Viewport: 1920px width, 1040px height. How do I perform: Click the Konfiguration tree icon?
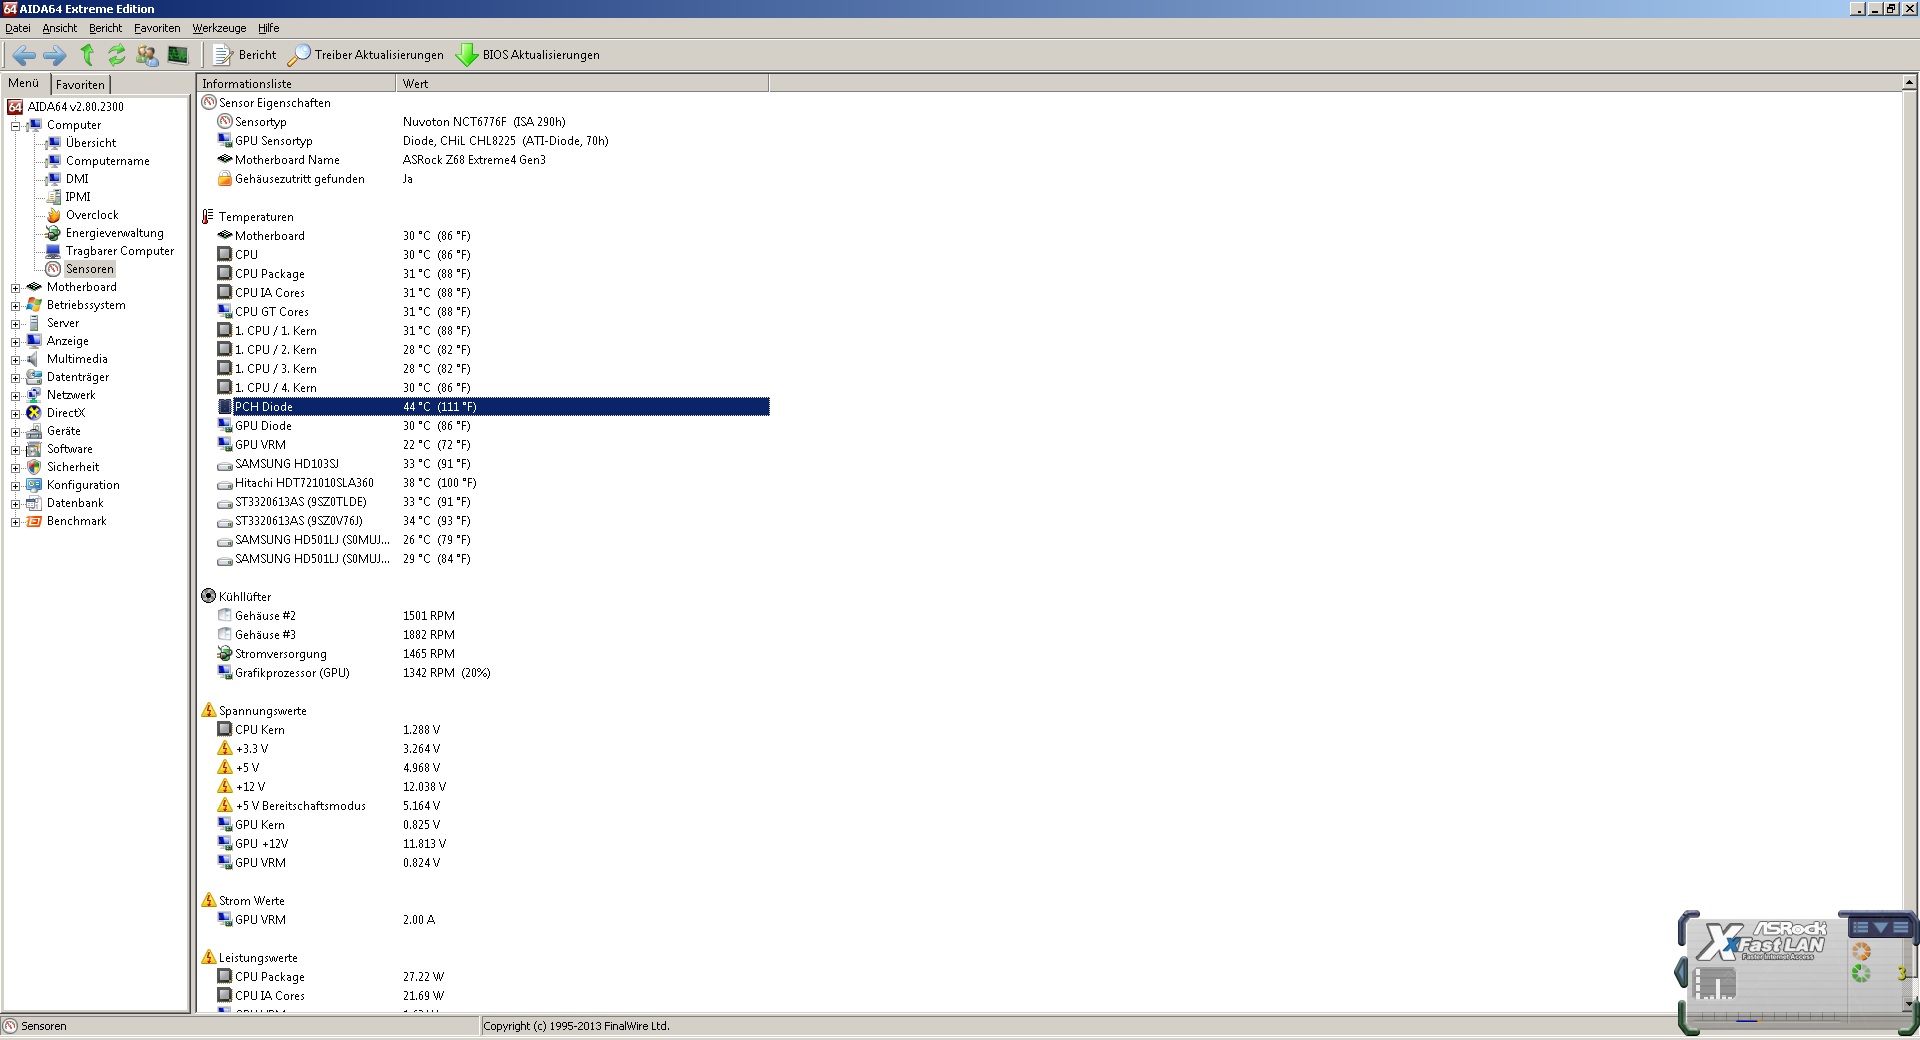[x=34, y=485]
